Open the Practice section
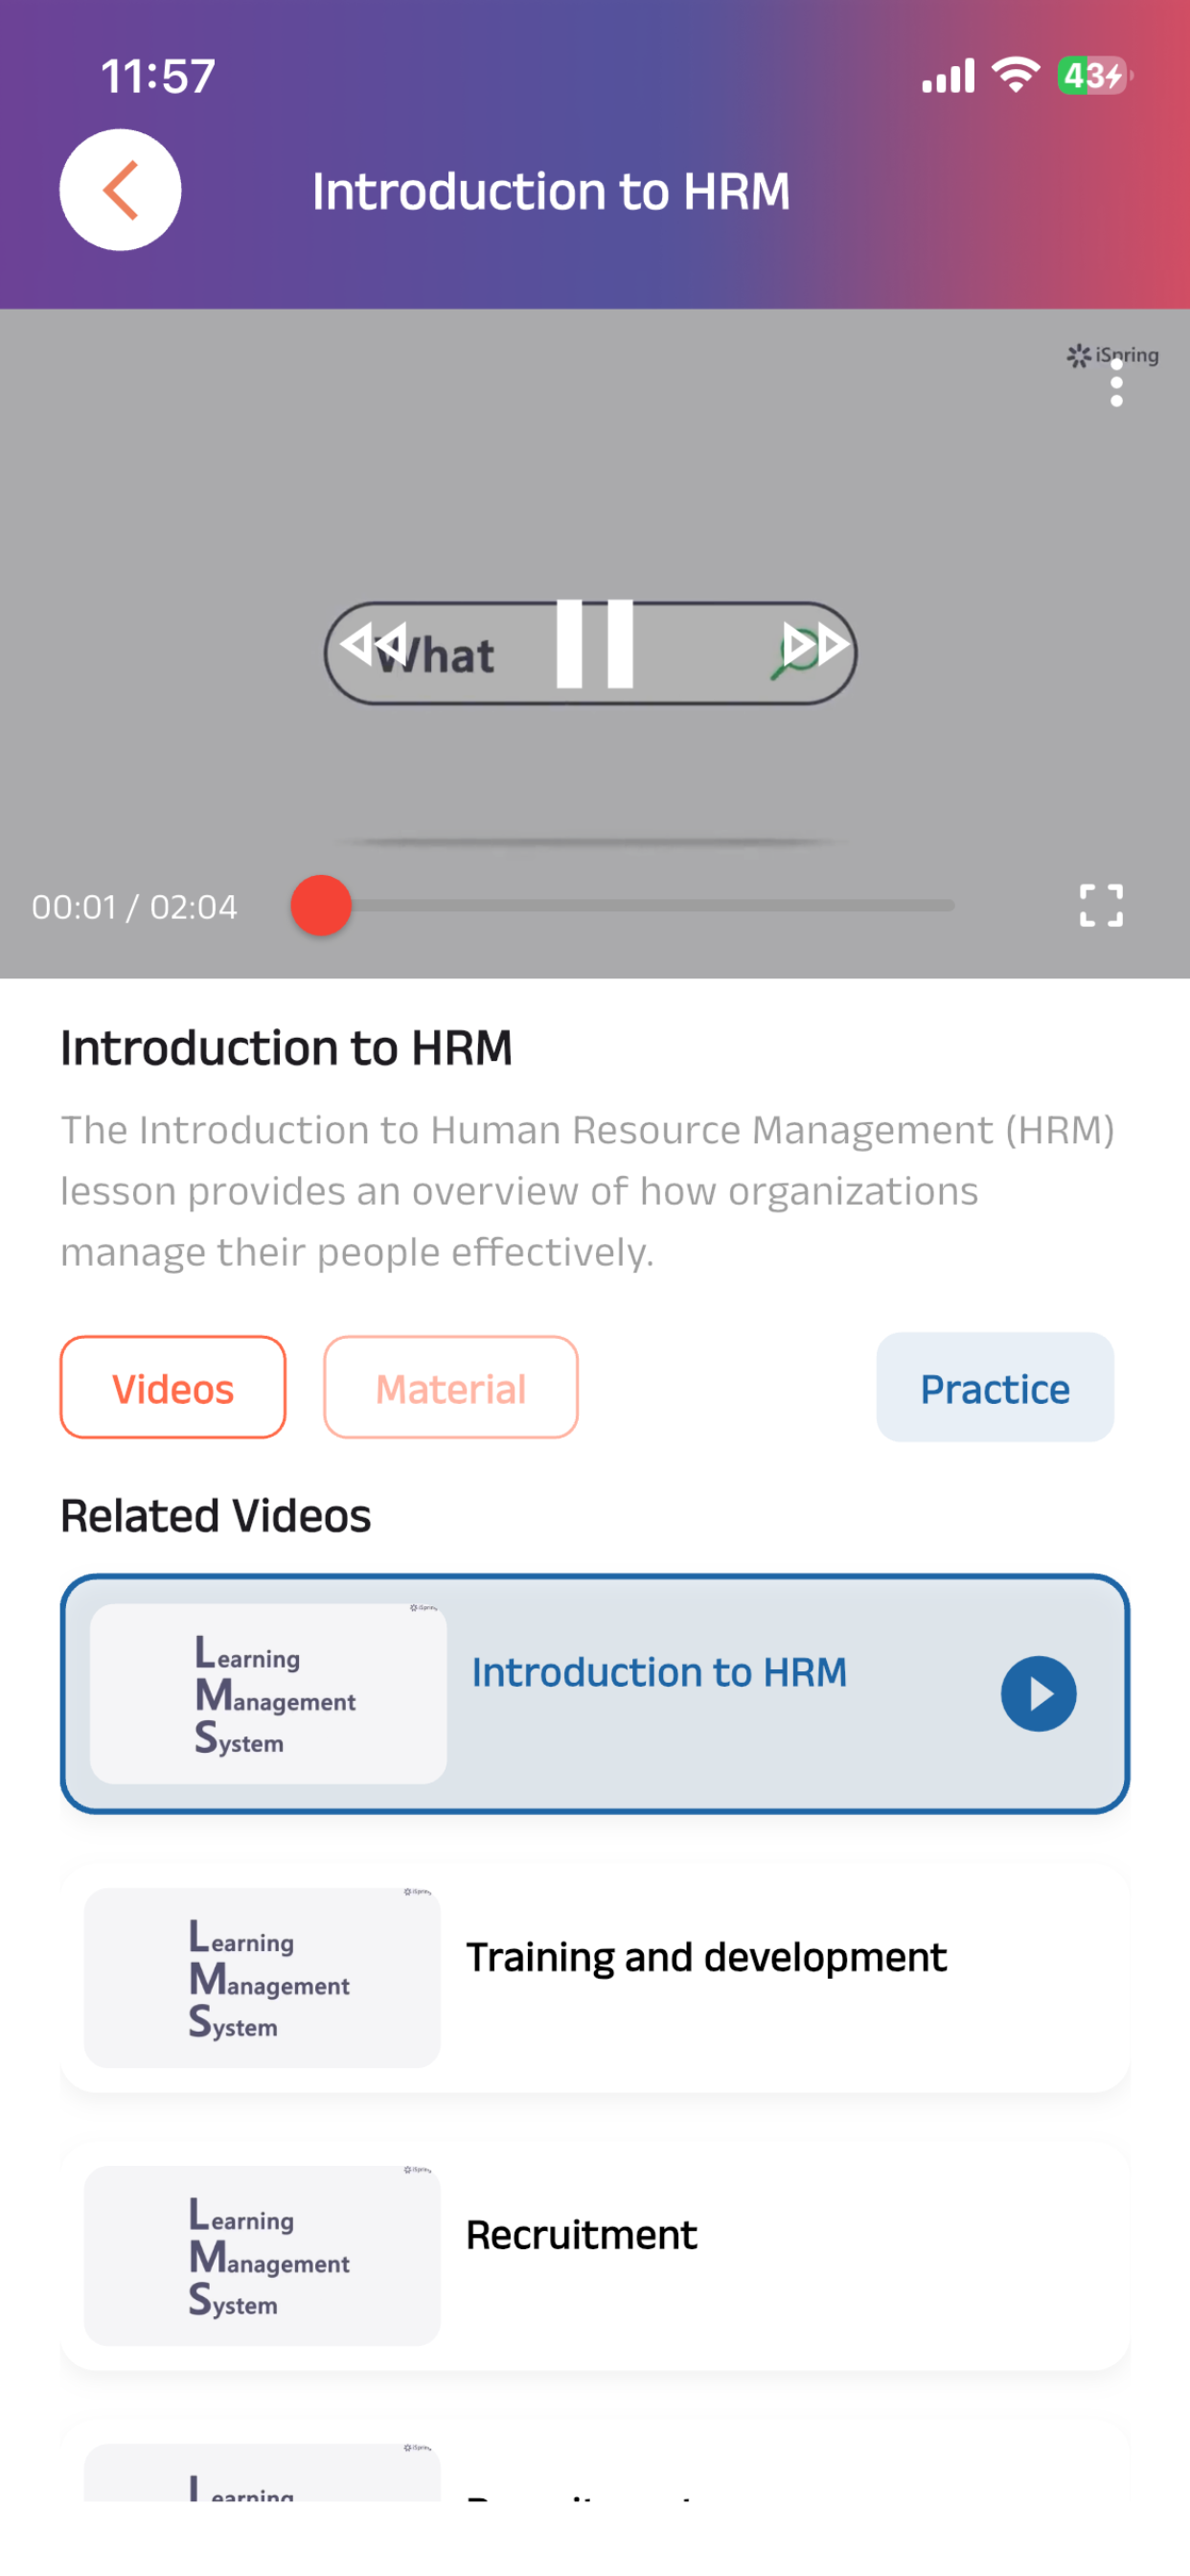The image size is (1190, 2576). (x=995, y=1388)
